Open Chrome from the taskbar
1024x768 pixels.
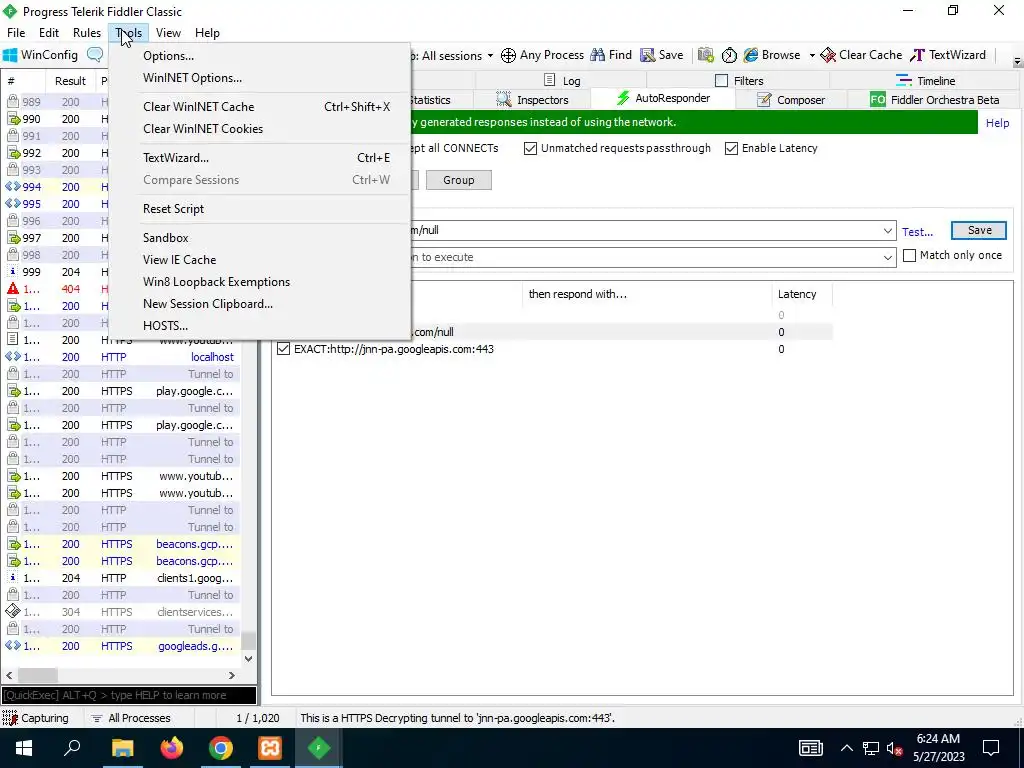pos(221,748)
